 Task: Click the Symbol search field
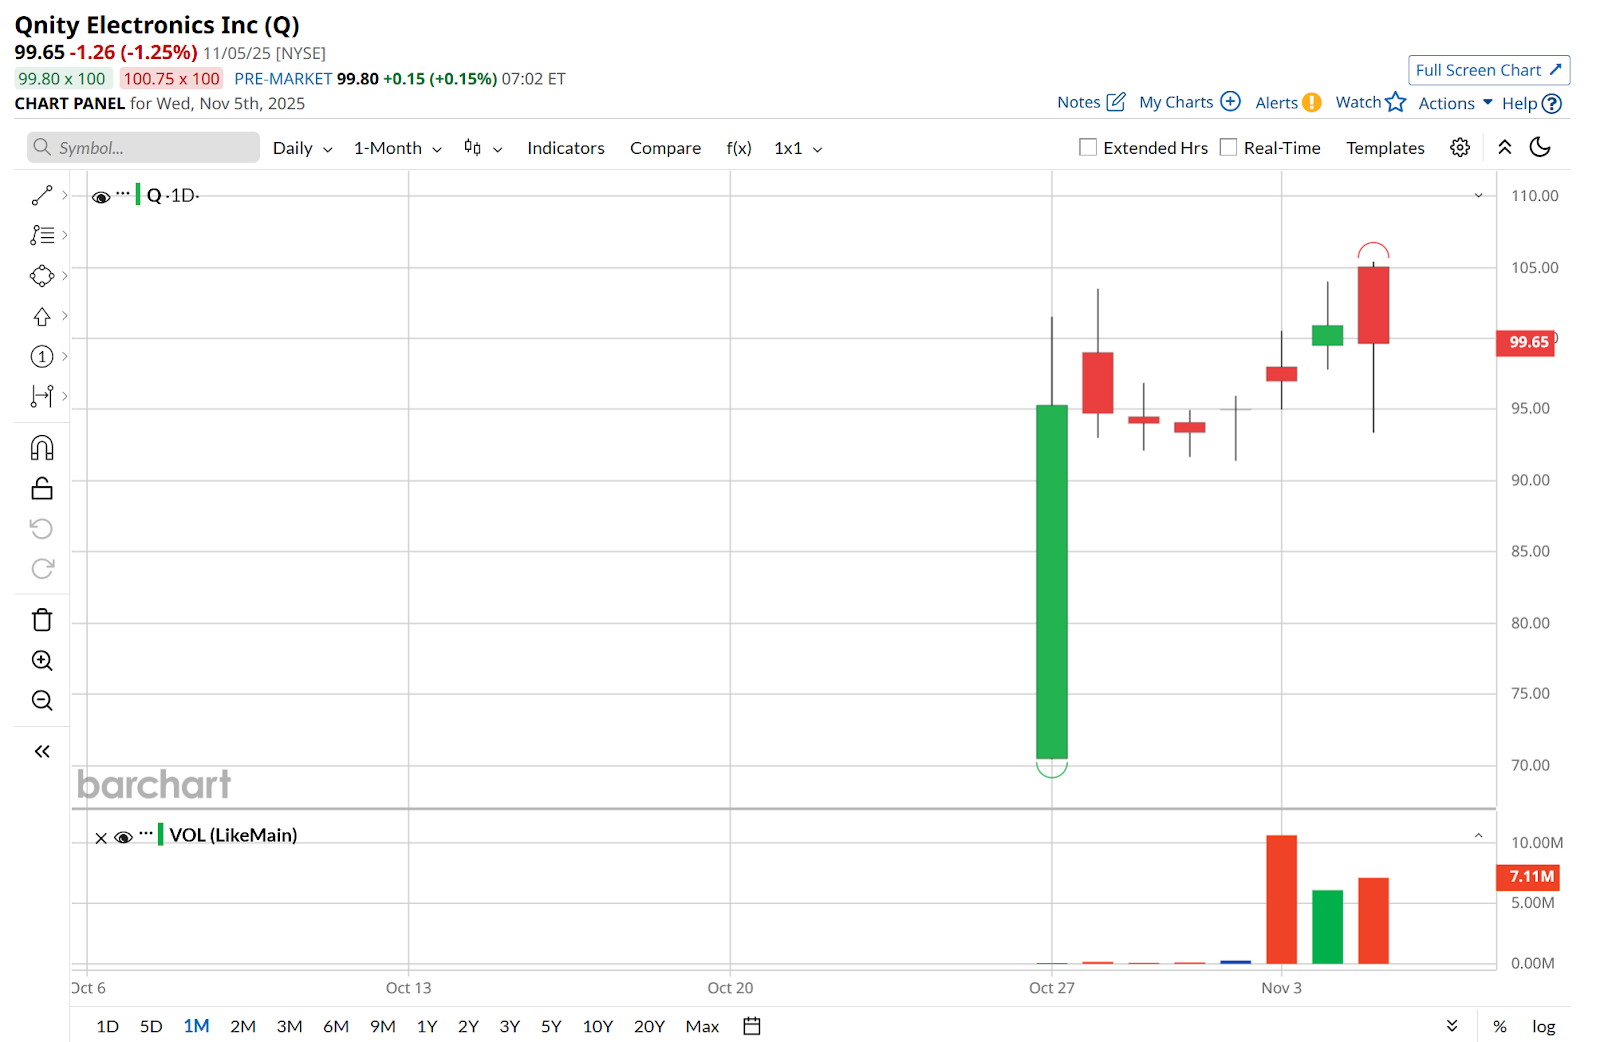[x=143, y=148]
